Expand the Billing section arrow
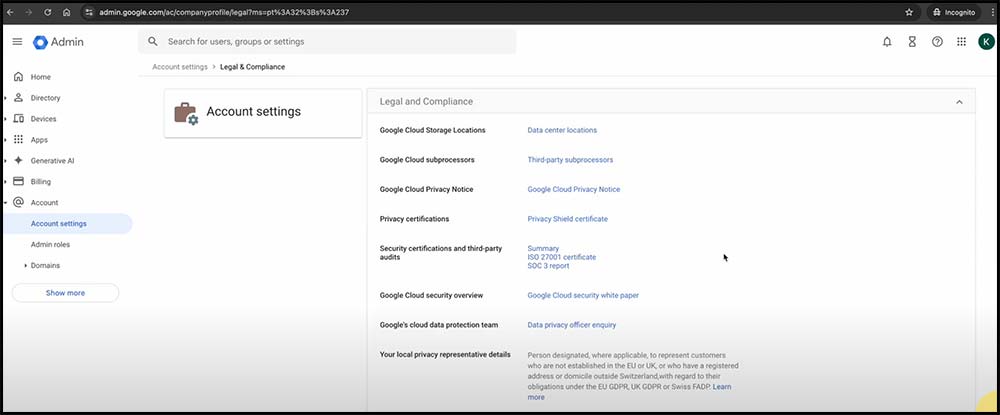 pyautogui.click(x=5, y=182)
